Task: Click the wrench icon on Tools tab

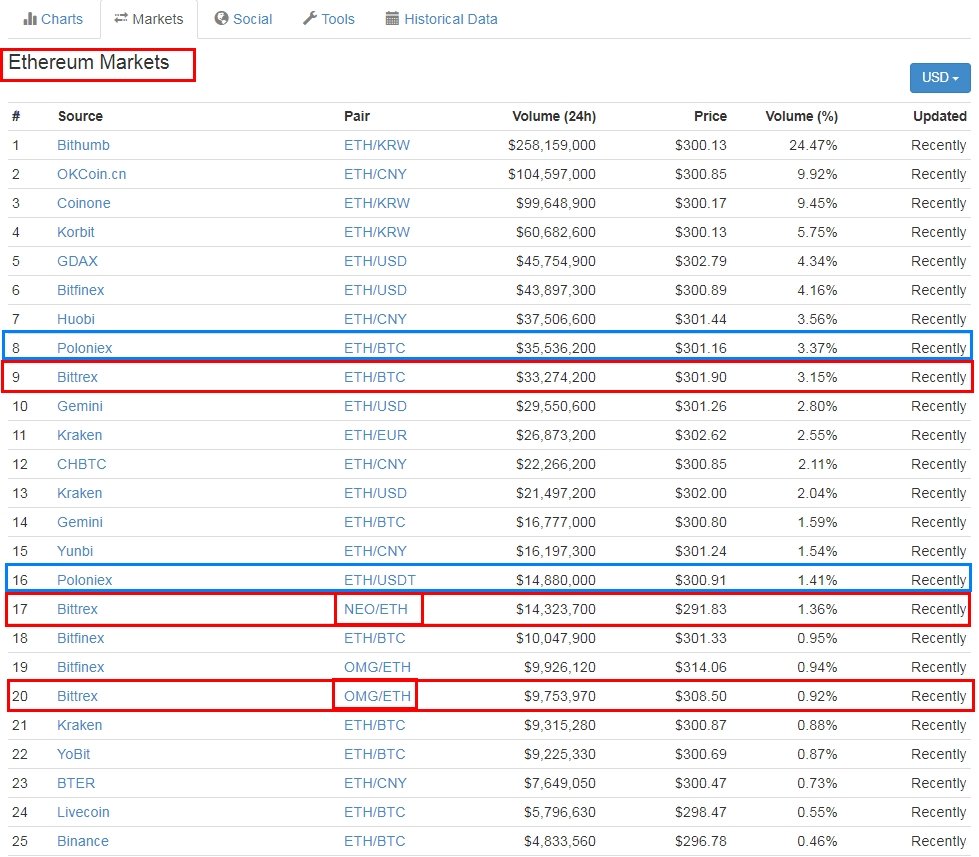Action: click(x=310, y=19)
